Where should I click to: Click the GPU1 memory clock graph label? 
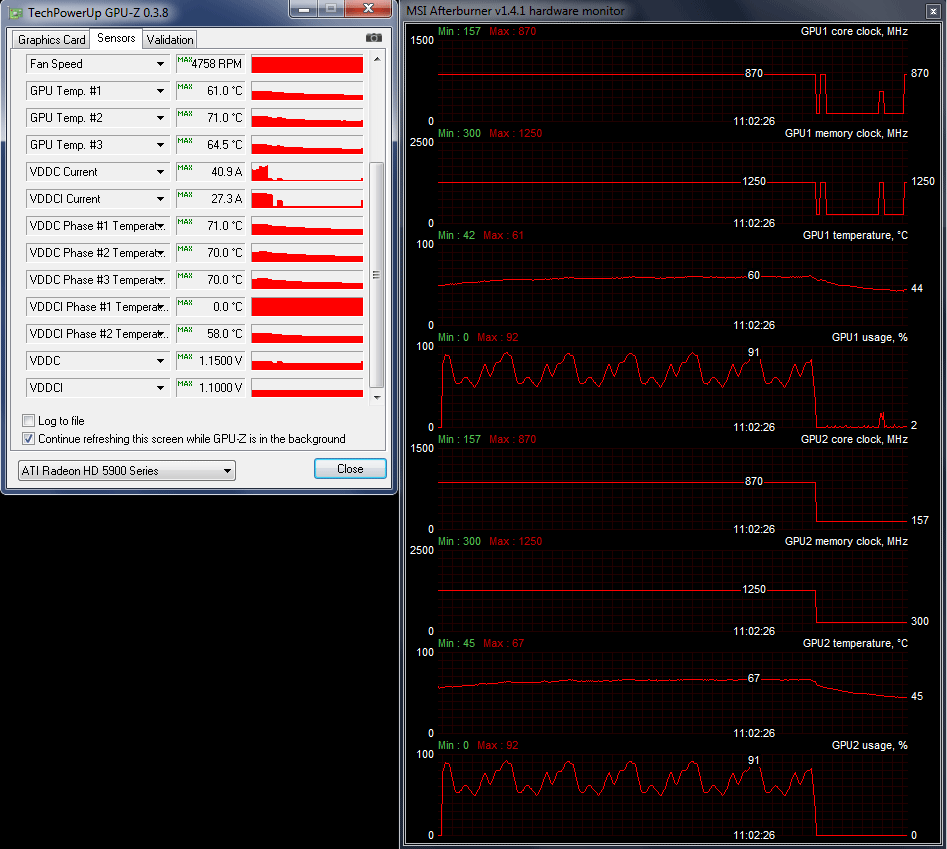[846, 133]
